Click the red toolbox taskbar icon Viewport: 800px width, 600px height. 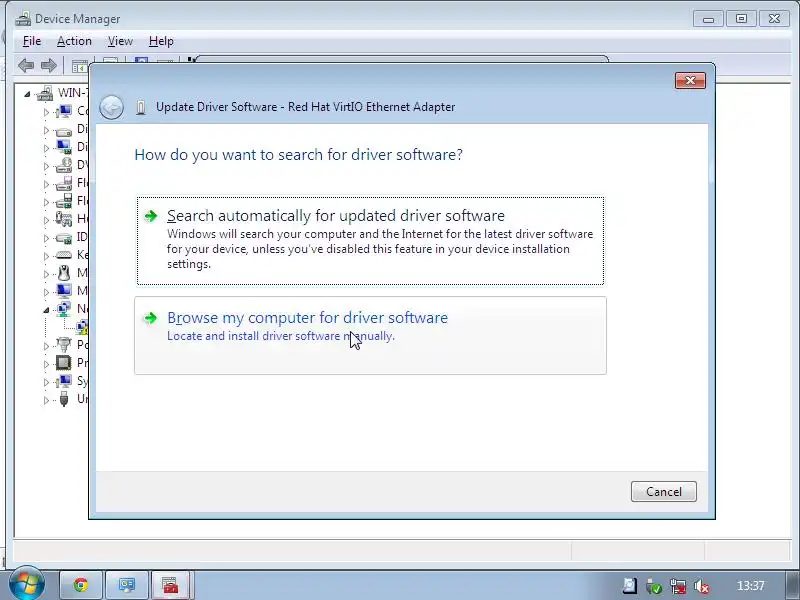pos(171,585)
